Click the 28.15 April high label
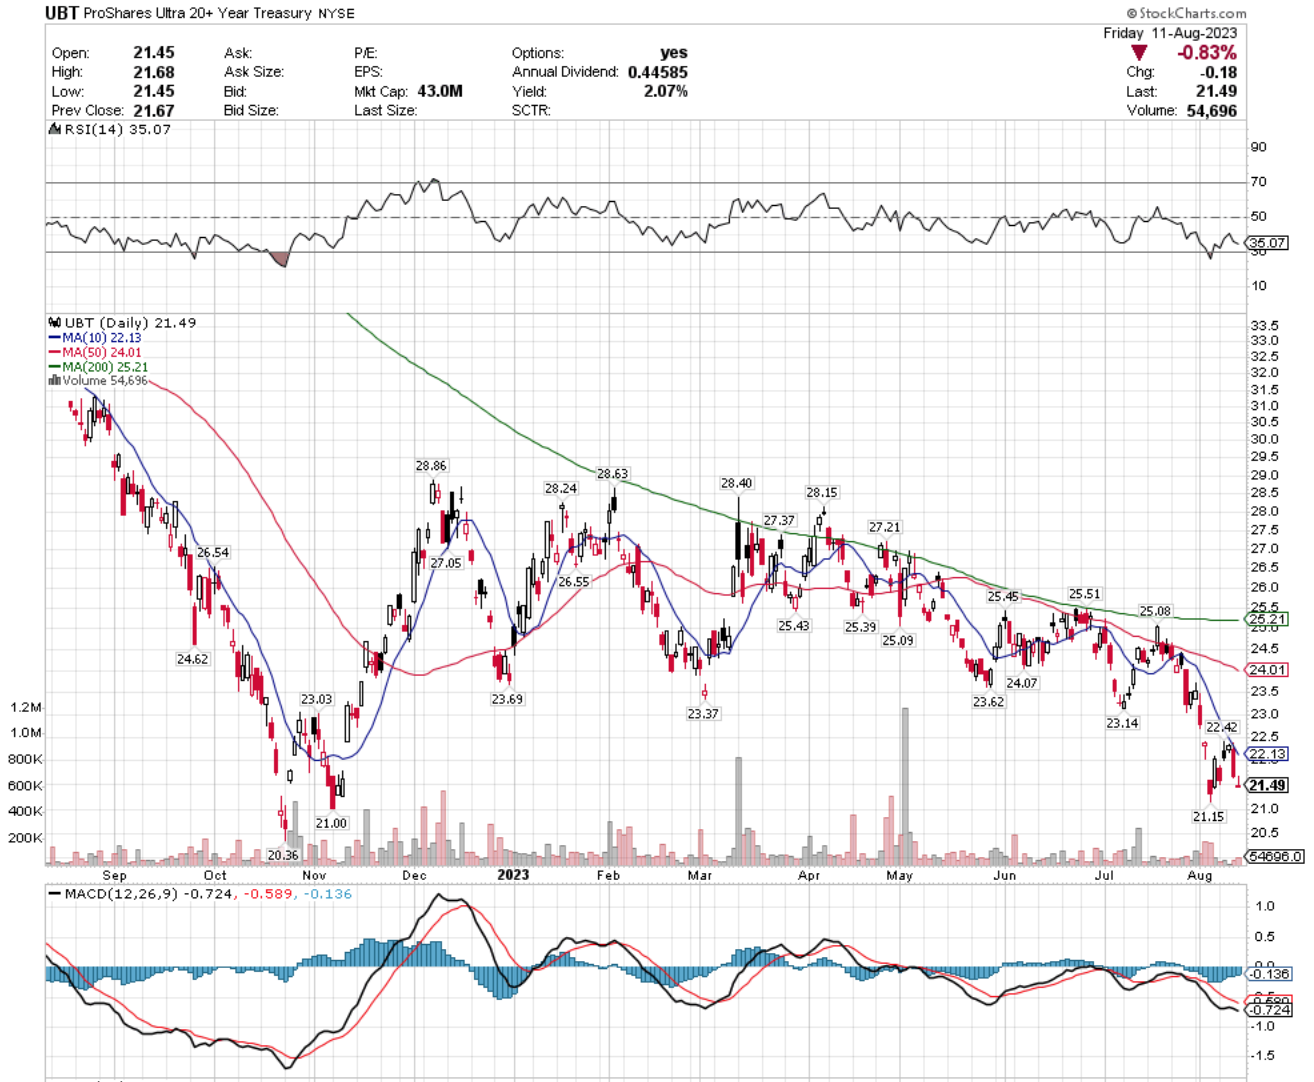 tap(822, 493)
